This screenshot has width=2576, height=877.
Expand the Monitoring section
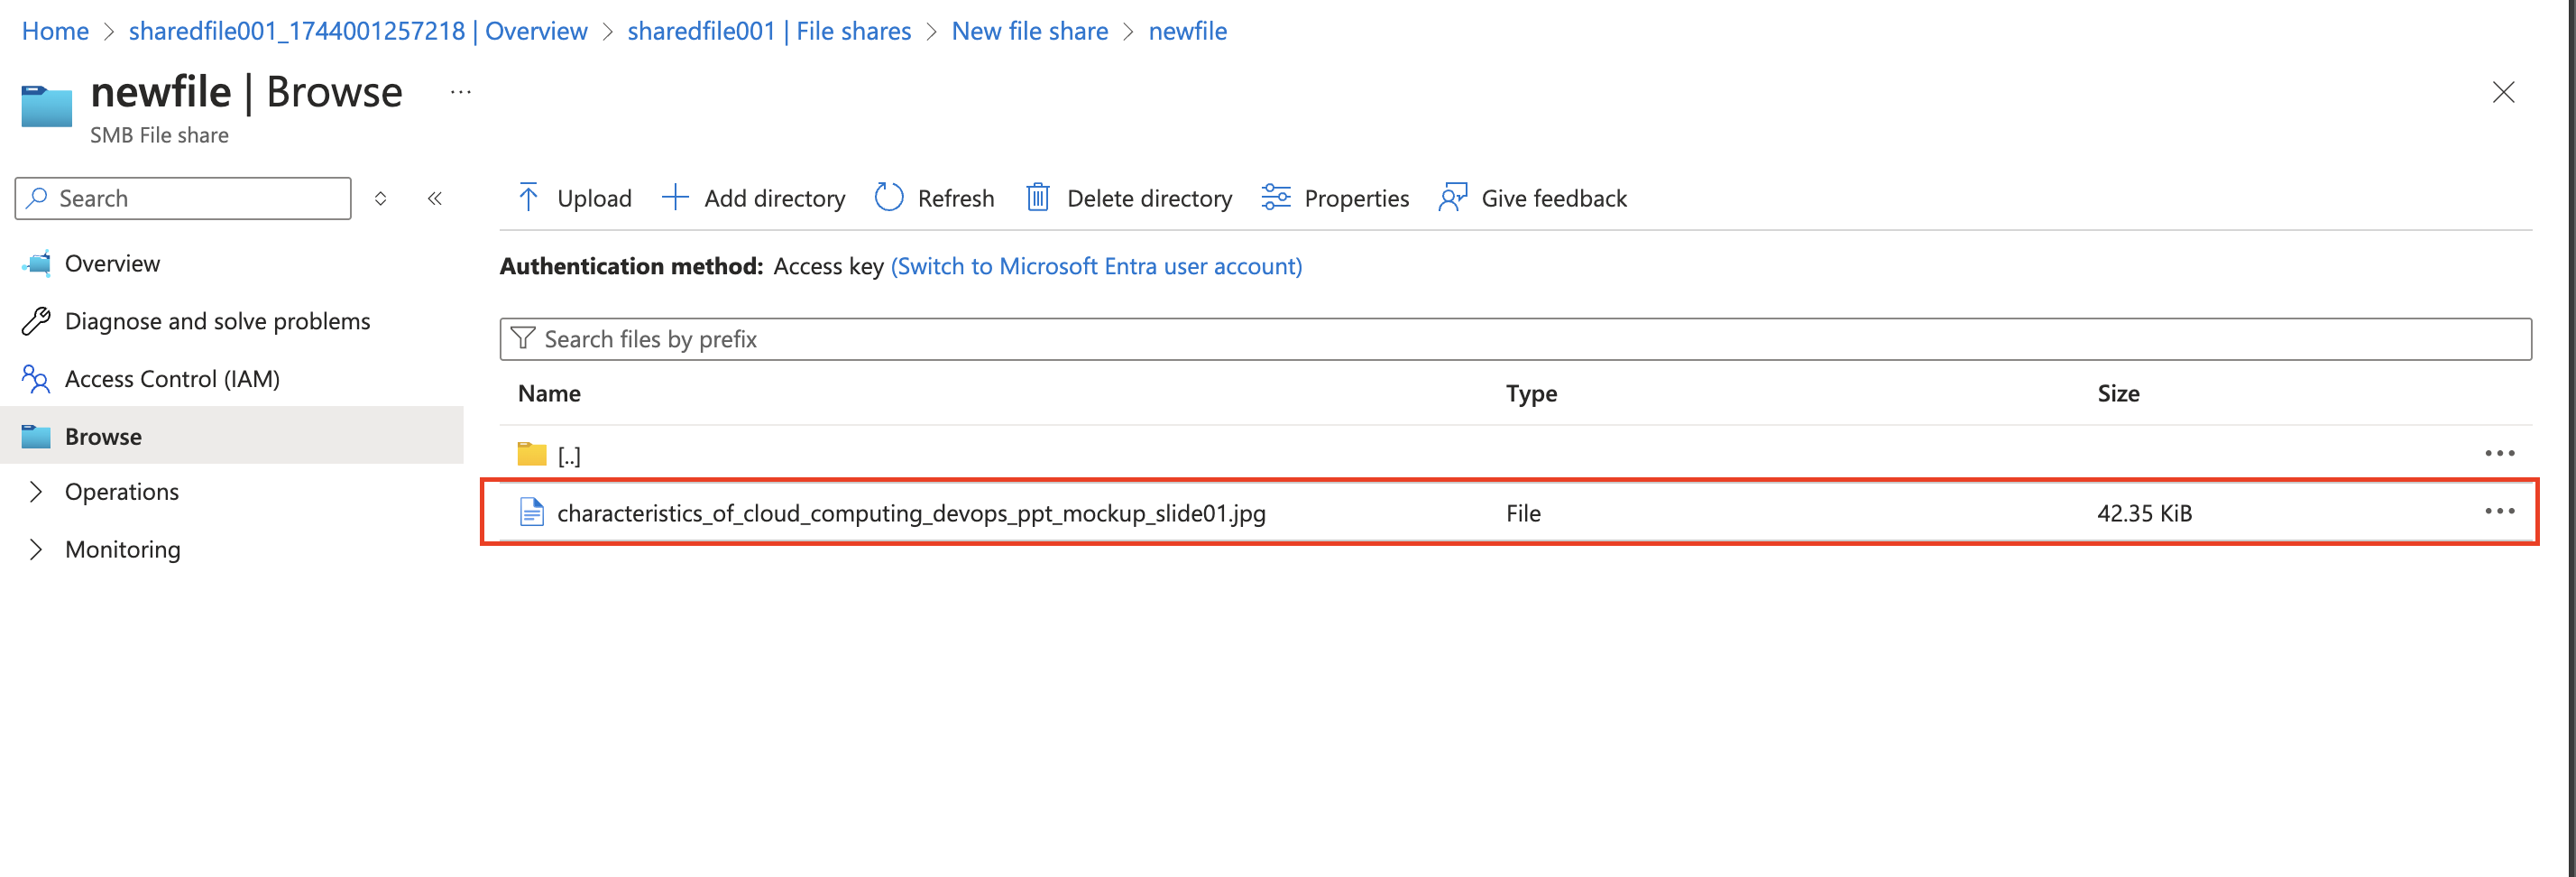coord(36,549)
